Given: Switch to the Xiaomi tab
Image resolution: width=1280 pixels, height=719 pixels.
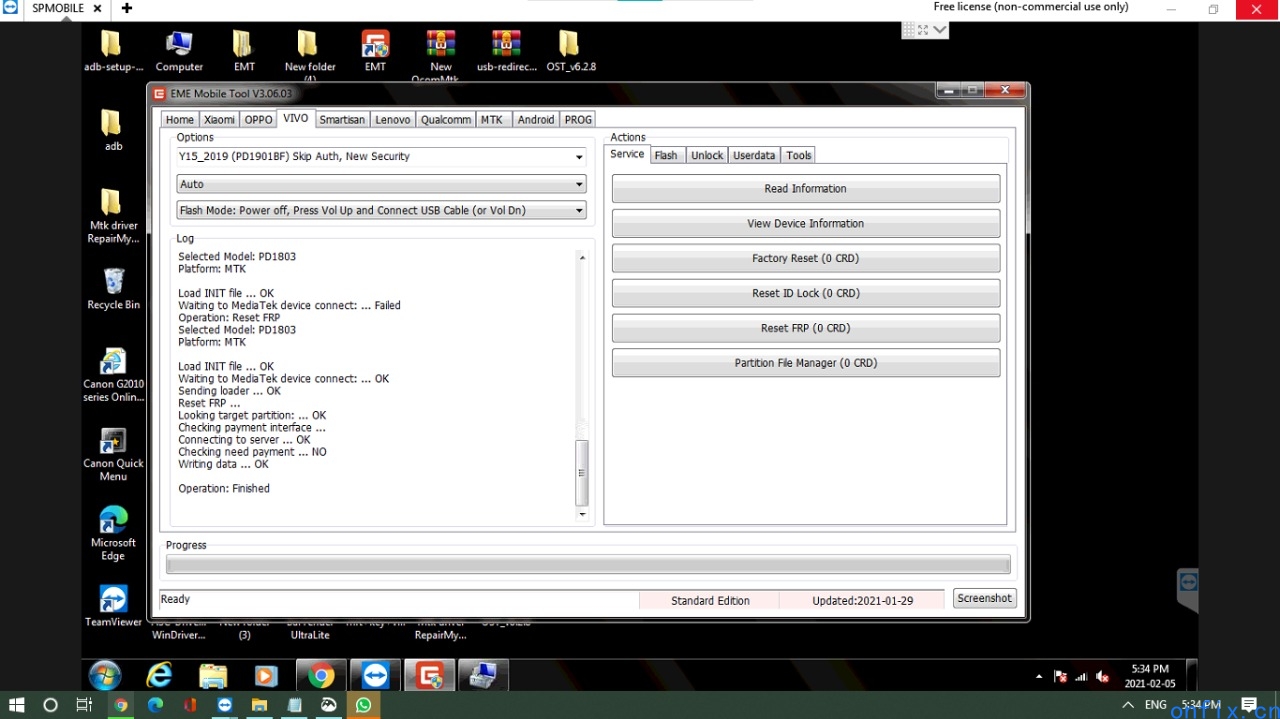Looking at the screenshot, I should click(220, 120).
